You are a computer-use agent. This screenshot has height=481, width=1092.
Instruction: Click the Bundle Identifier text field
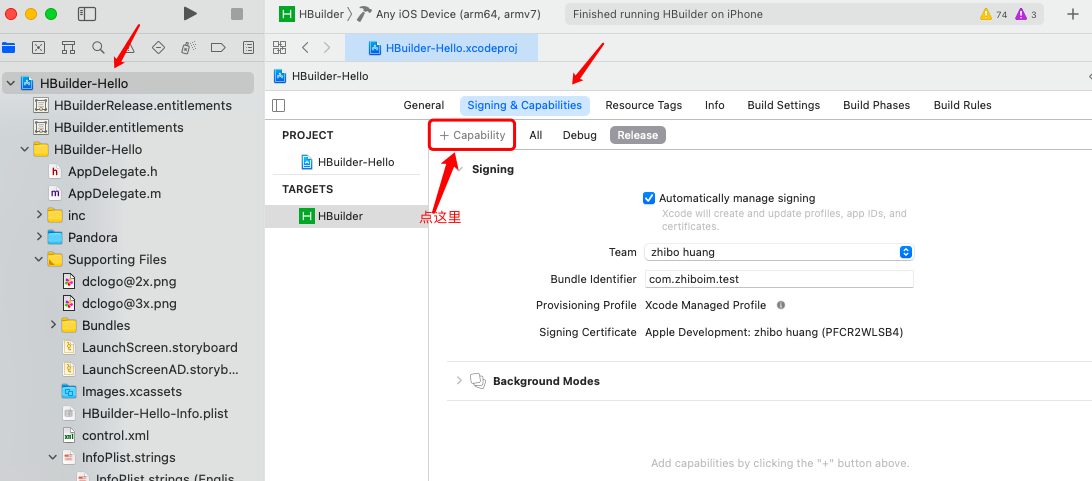tap(779, 279)
